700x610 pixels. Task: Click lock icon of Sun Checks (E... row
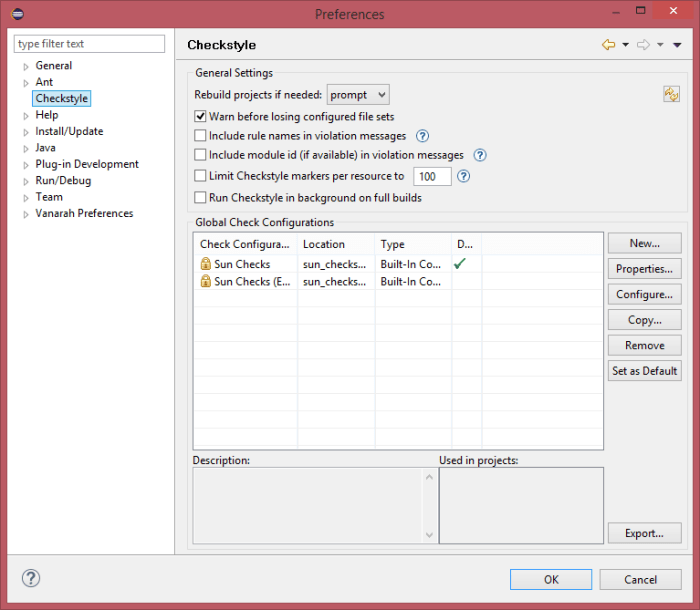205,281
